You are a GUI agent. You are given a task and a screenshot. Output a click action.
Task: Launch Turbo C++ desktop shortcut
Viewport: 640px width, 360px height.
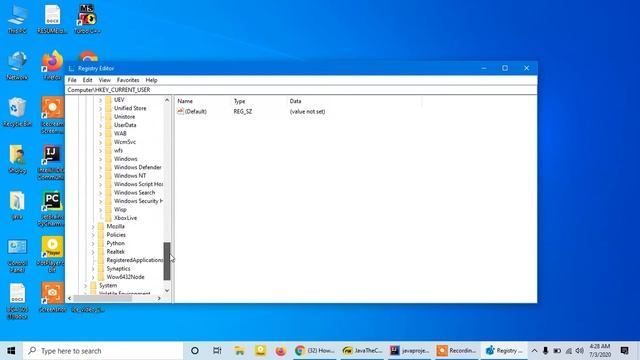pos(87,19)
